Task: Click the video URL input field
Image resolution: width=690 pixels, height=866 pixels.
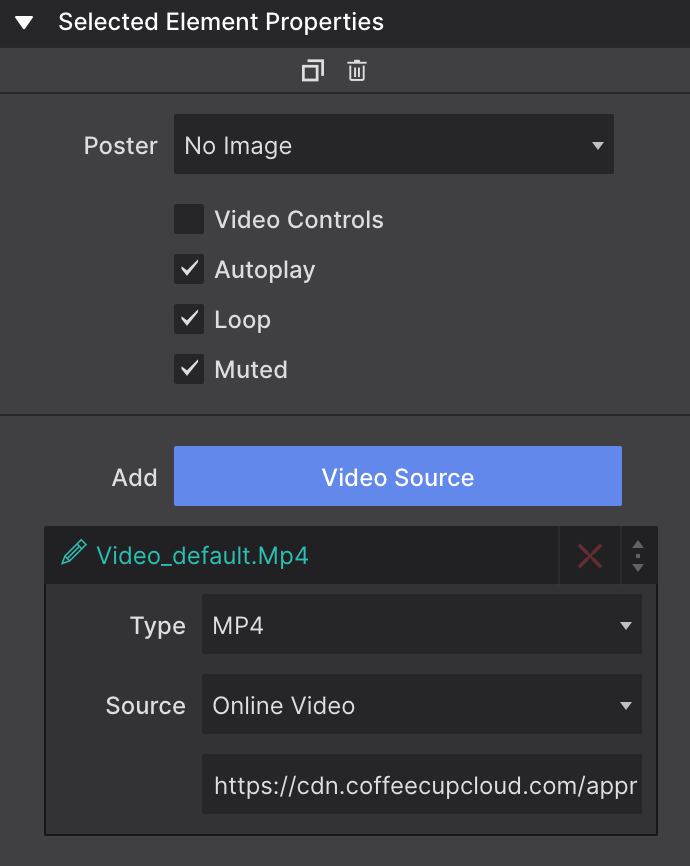Action: coord(422,785)
